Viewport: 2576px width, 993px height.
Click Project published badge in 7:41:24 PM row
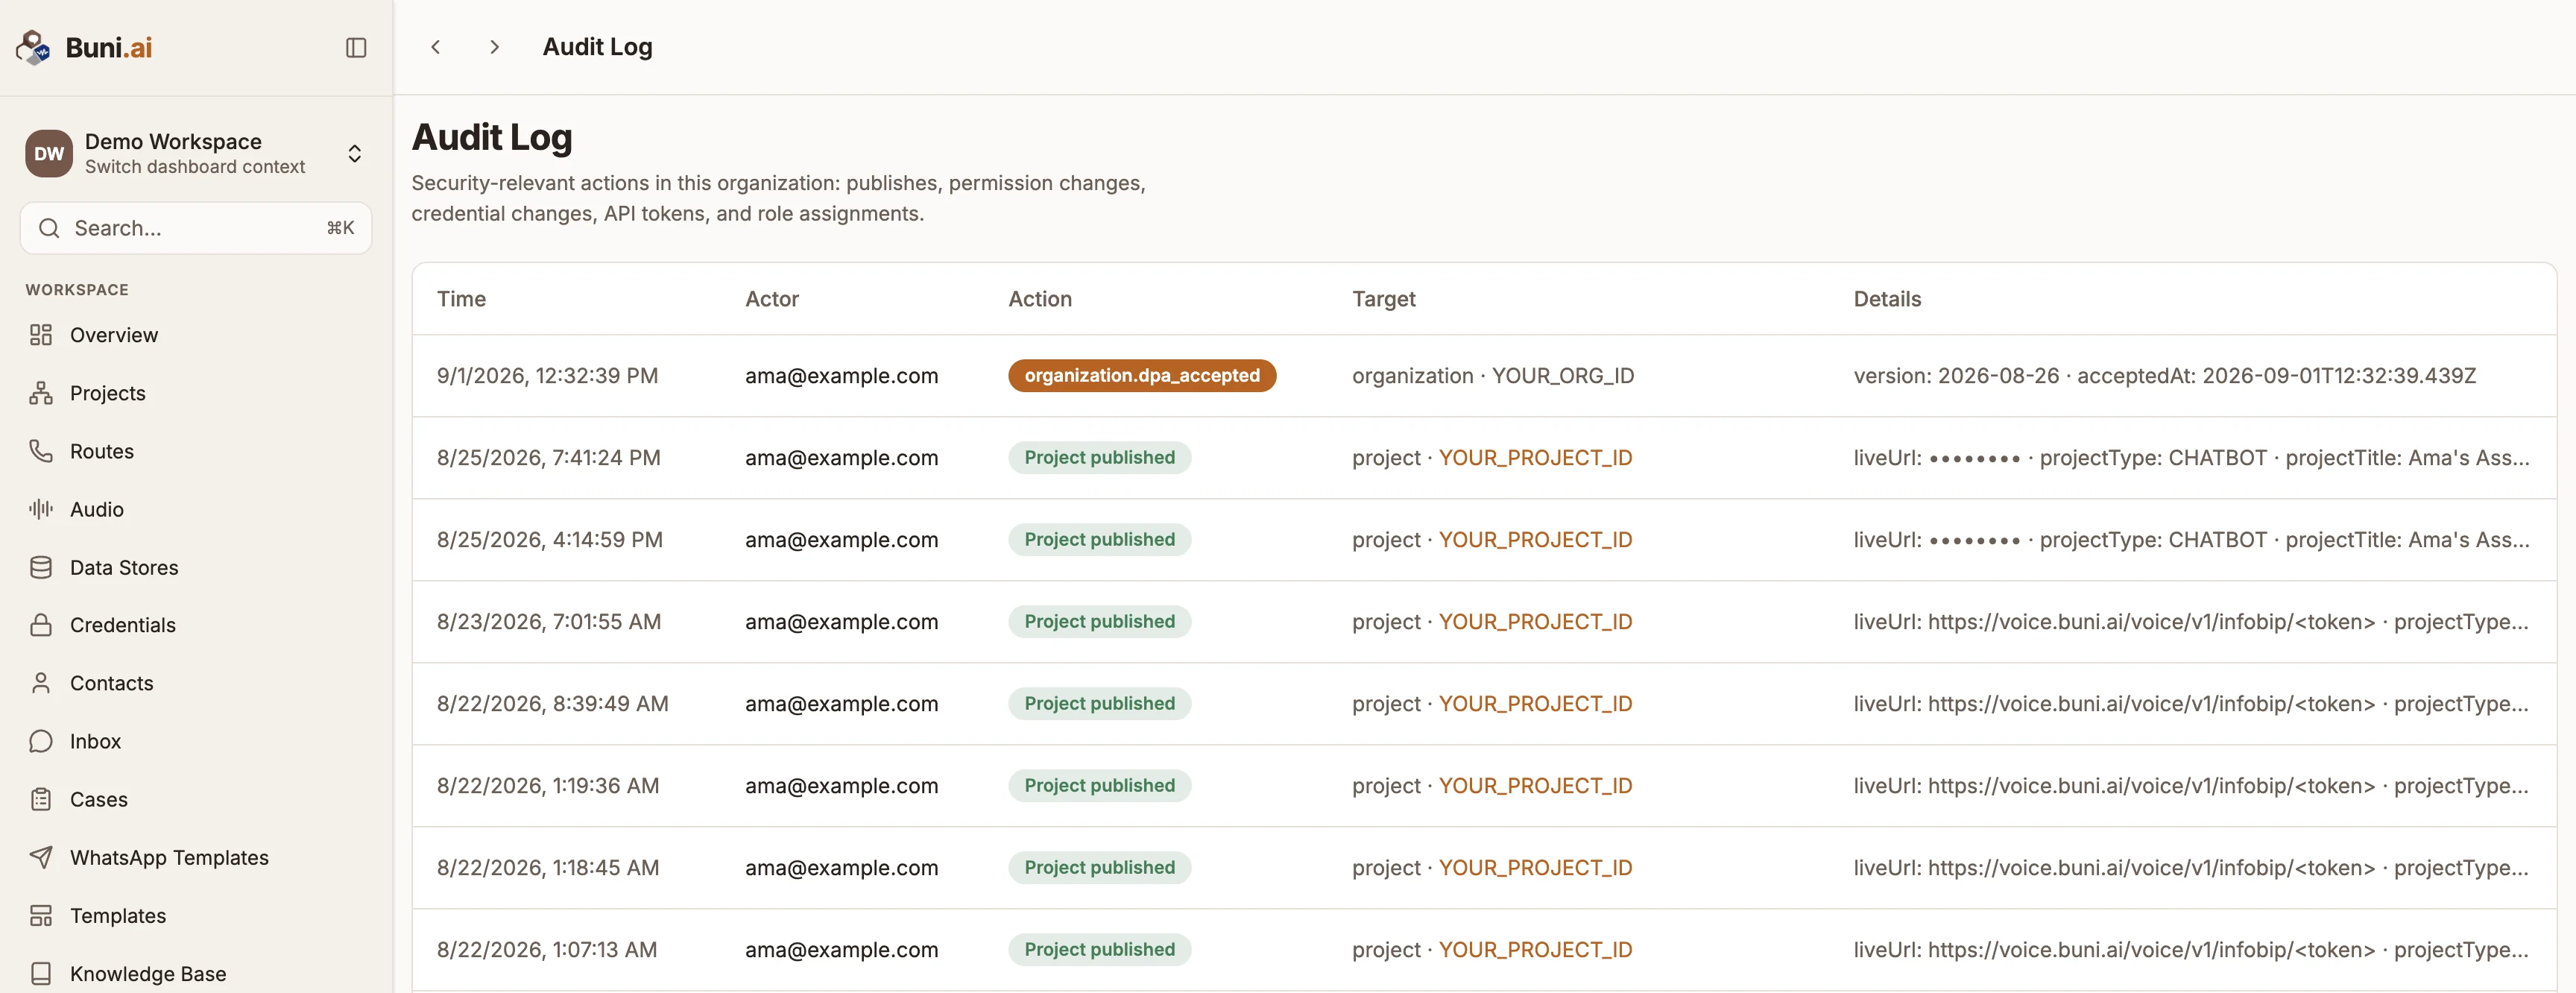[x=1100, y=457]
